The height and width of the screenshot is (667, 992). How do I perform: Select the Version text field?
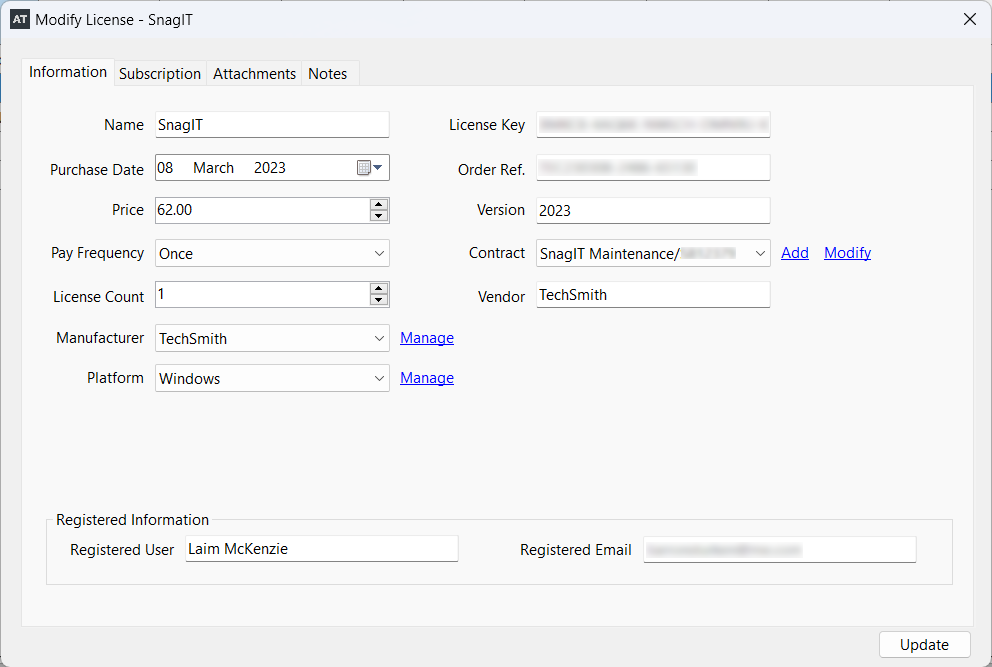(x=652, y=211)
